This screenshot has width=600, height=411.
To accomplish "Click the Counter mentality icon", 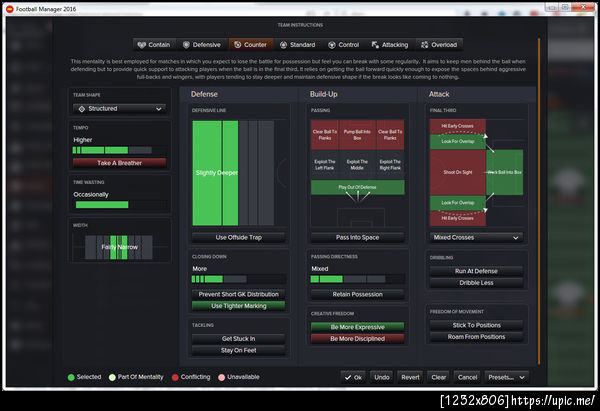I will [238, 45].
